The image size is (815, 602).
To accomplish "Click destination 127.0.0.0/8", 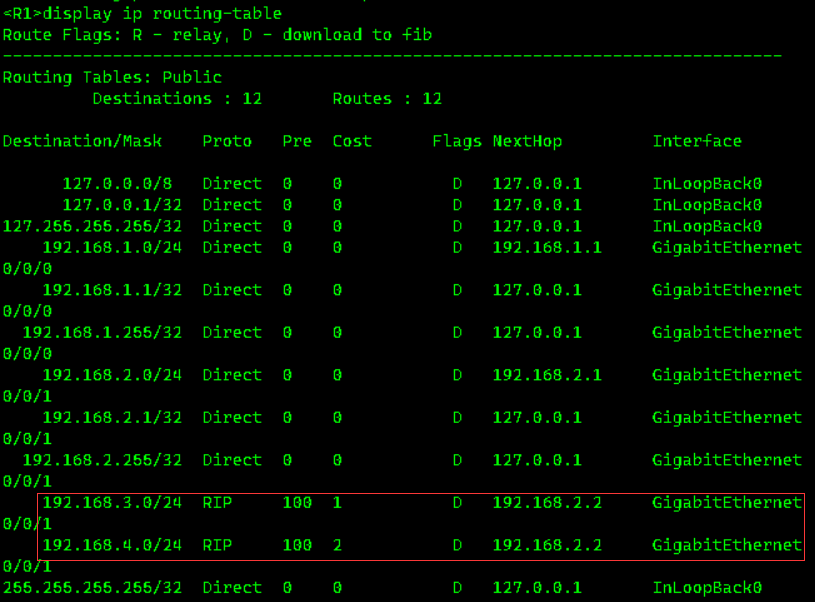I will point(117,184).
